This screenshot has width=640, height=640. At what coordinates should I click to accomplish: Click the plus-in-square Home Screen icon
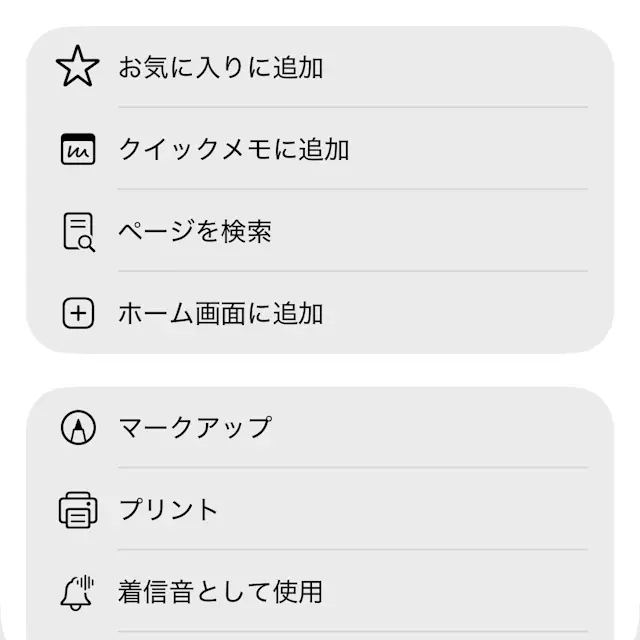[x=77, y=314]
